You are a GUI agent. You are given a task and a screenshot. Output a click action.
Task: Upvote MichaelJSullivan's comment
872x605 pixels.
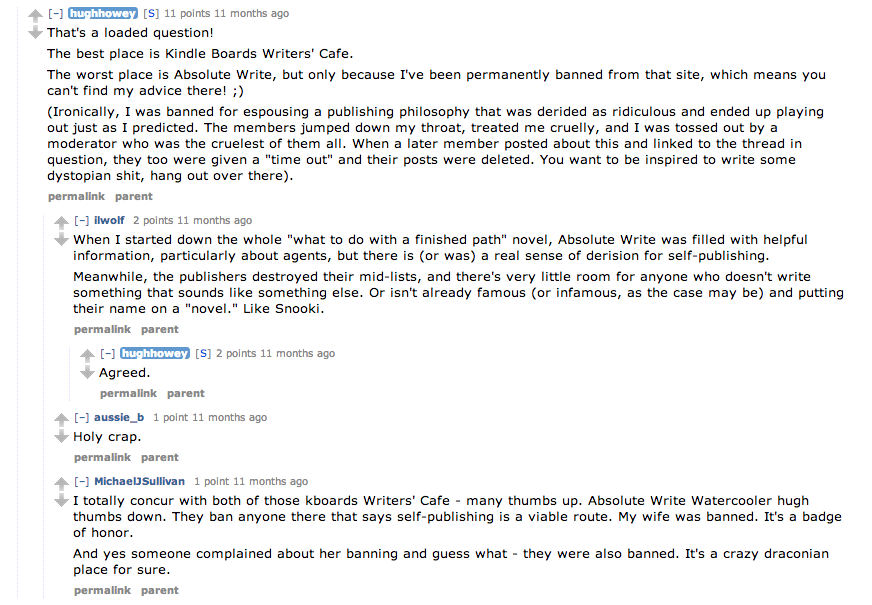tap(61, 483)
